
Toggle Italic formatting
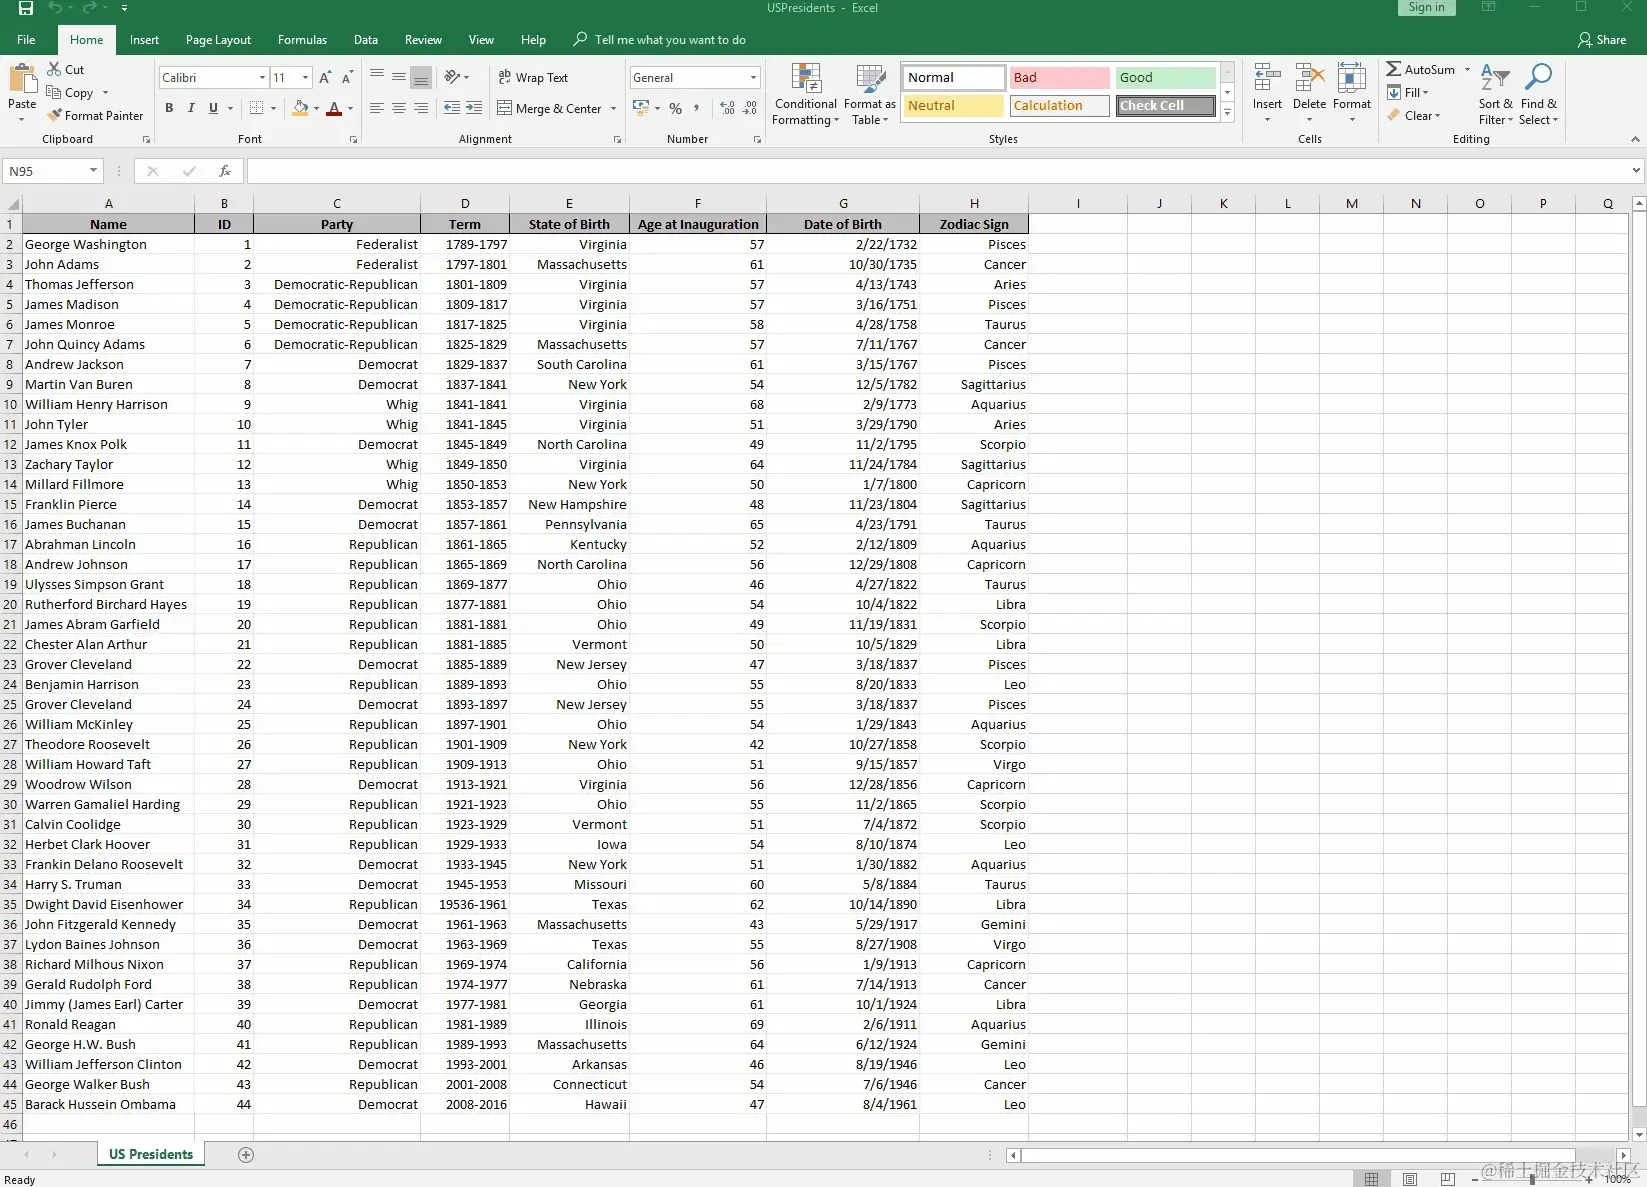tap(191, 108)
